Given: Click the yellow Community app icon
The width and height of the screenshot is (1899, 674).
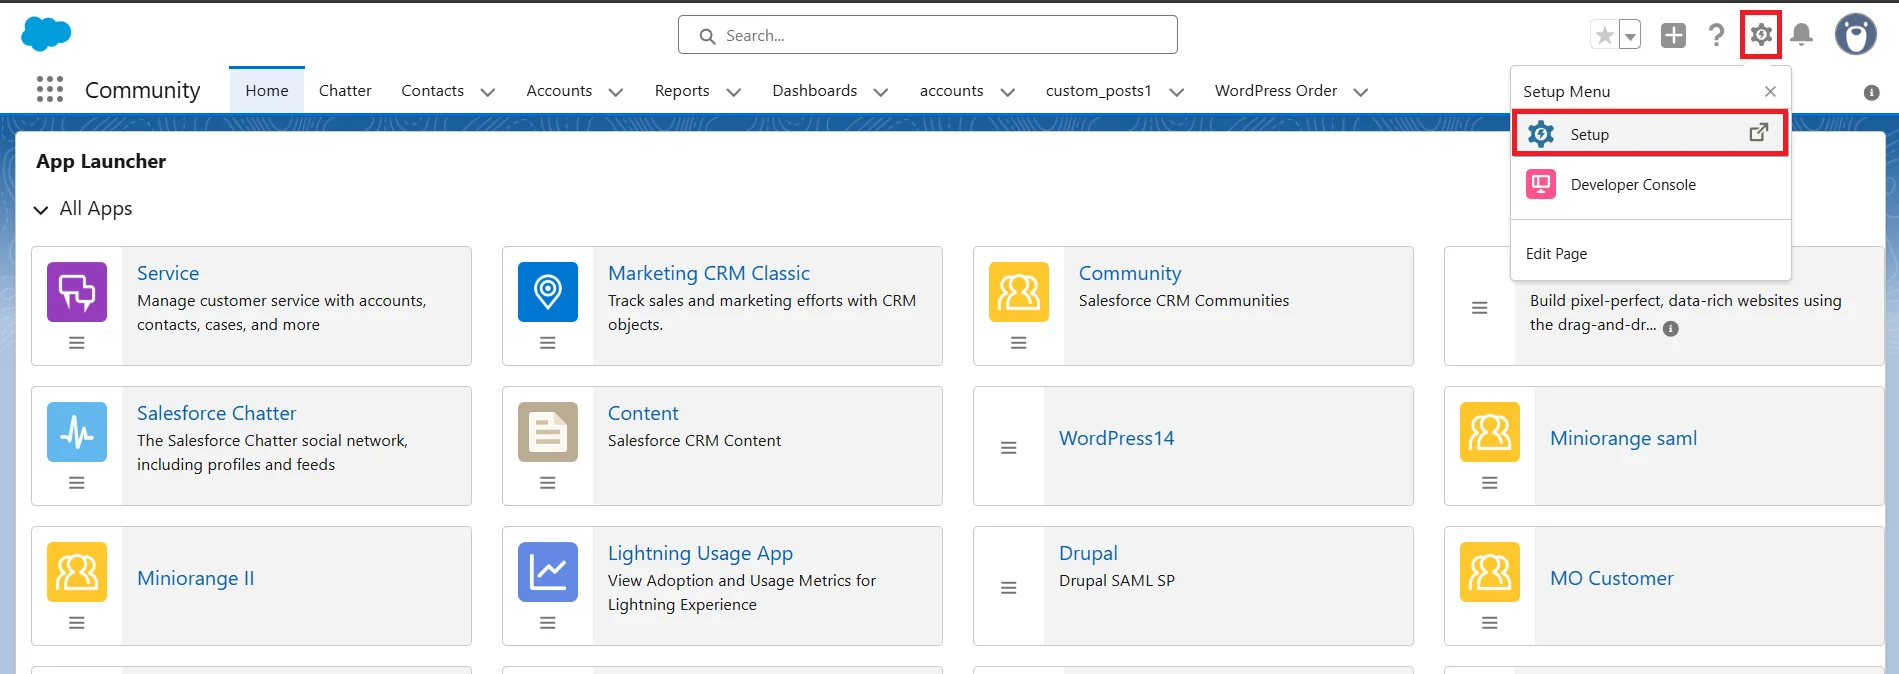Looking at the screenshot, I should coord(1019,292).
